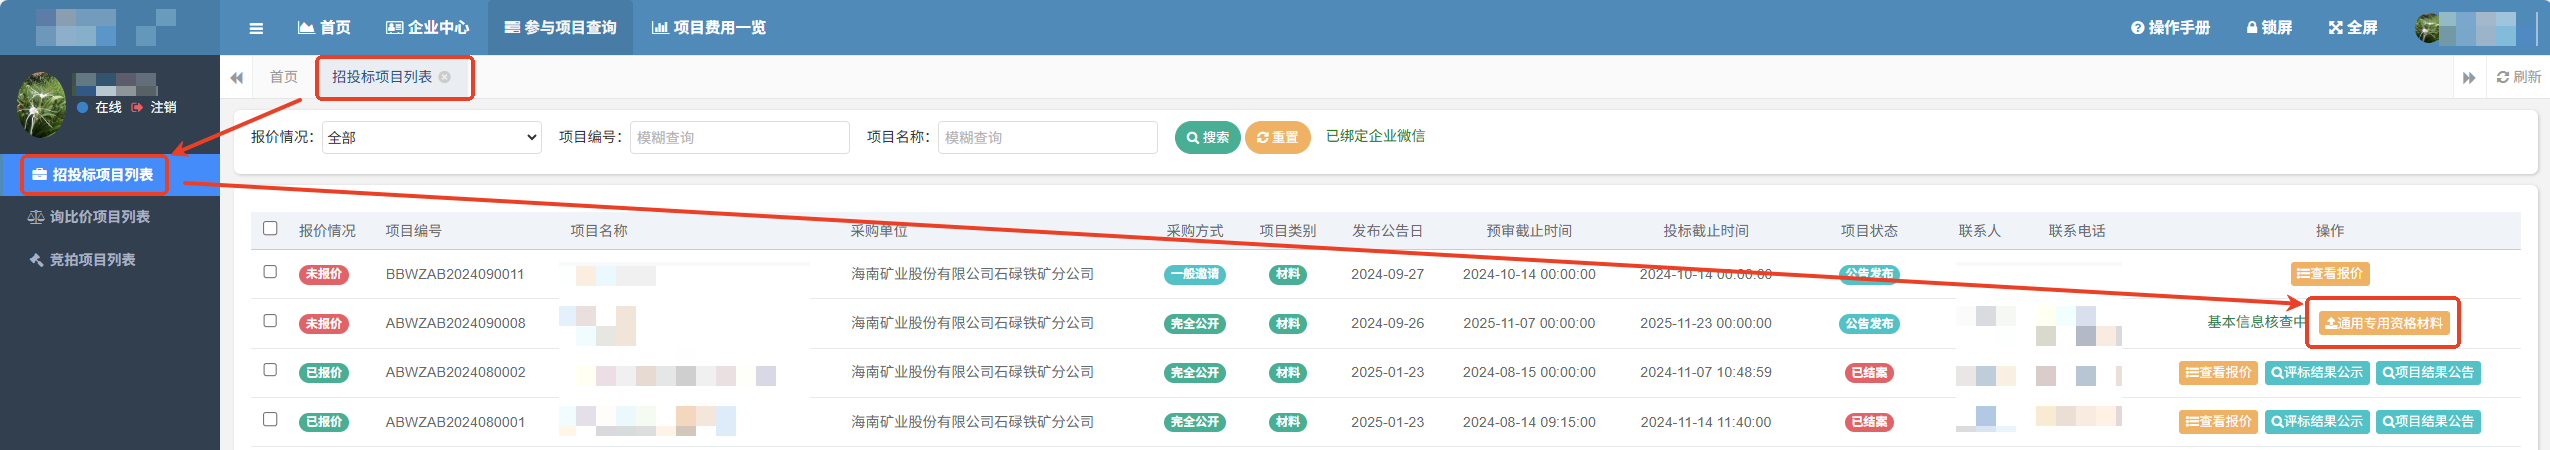2550x450 pixels.
Task: Click the orange 重置 reset button
Action: [1277, 137]
